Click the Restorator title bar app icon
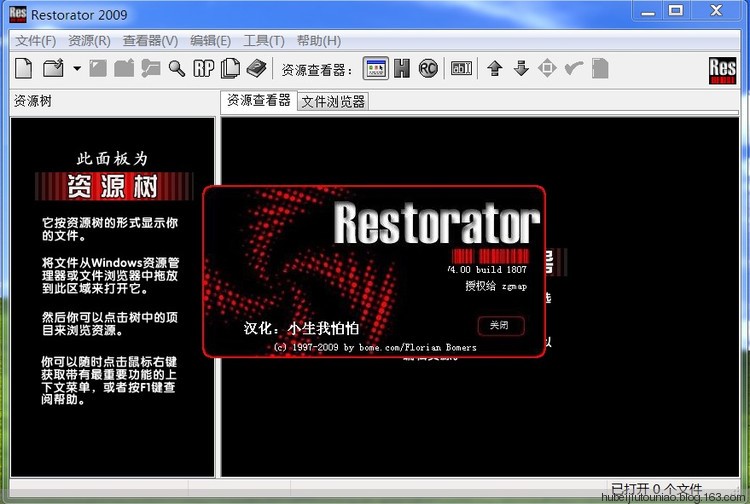The width and height of the screenshot is (750, 504). click(x=18, y=14)
